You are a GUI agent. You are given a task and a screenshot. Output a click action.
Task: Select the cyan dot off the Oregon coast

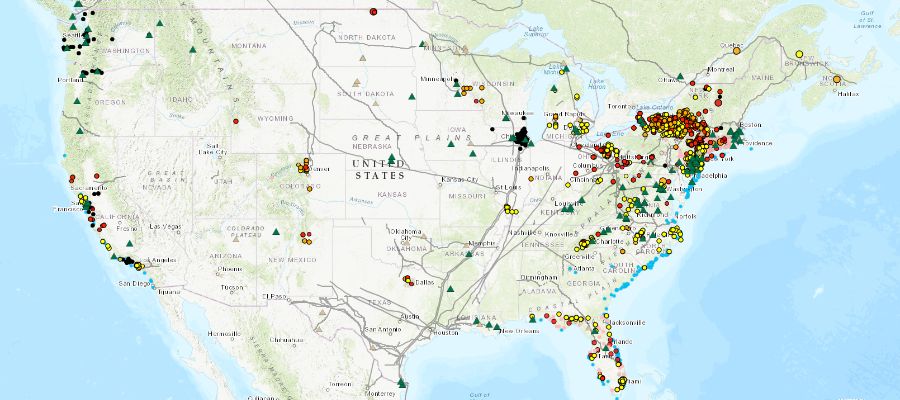click(64, 156)
